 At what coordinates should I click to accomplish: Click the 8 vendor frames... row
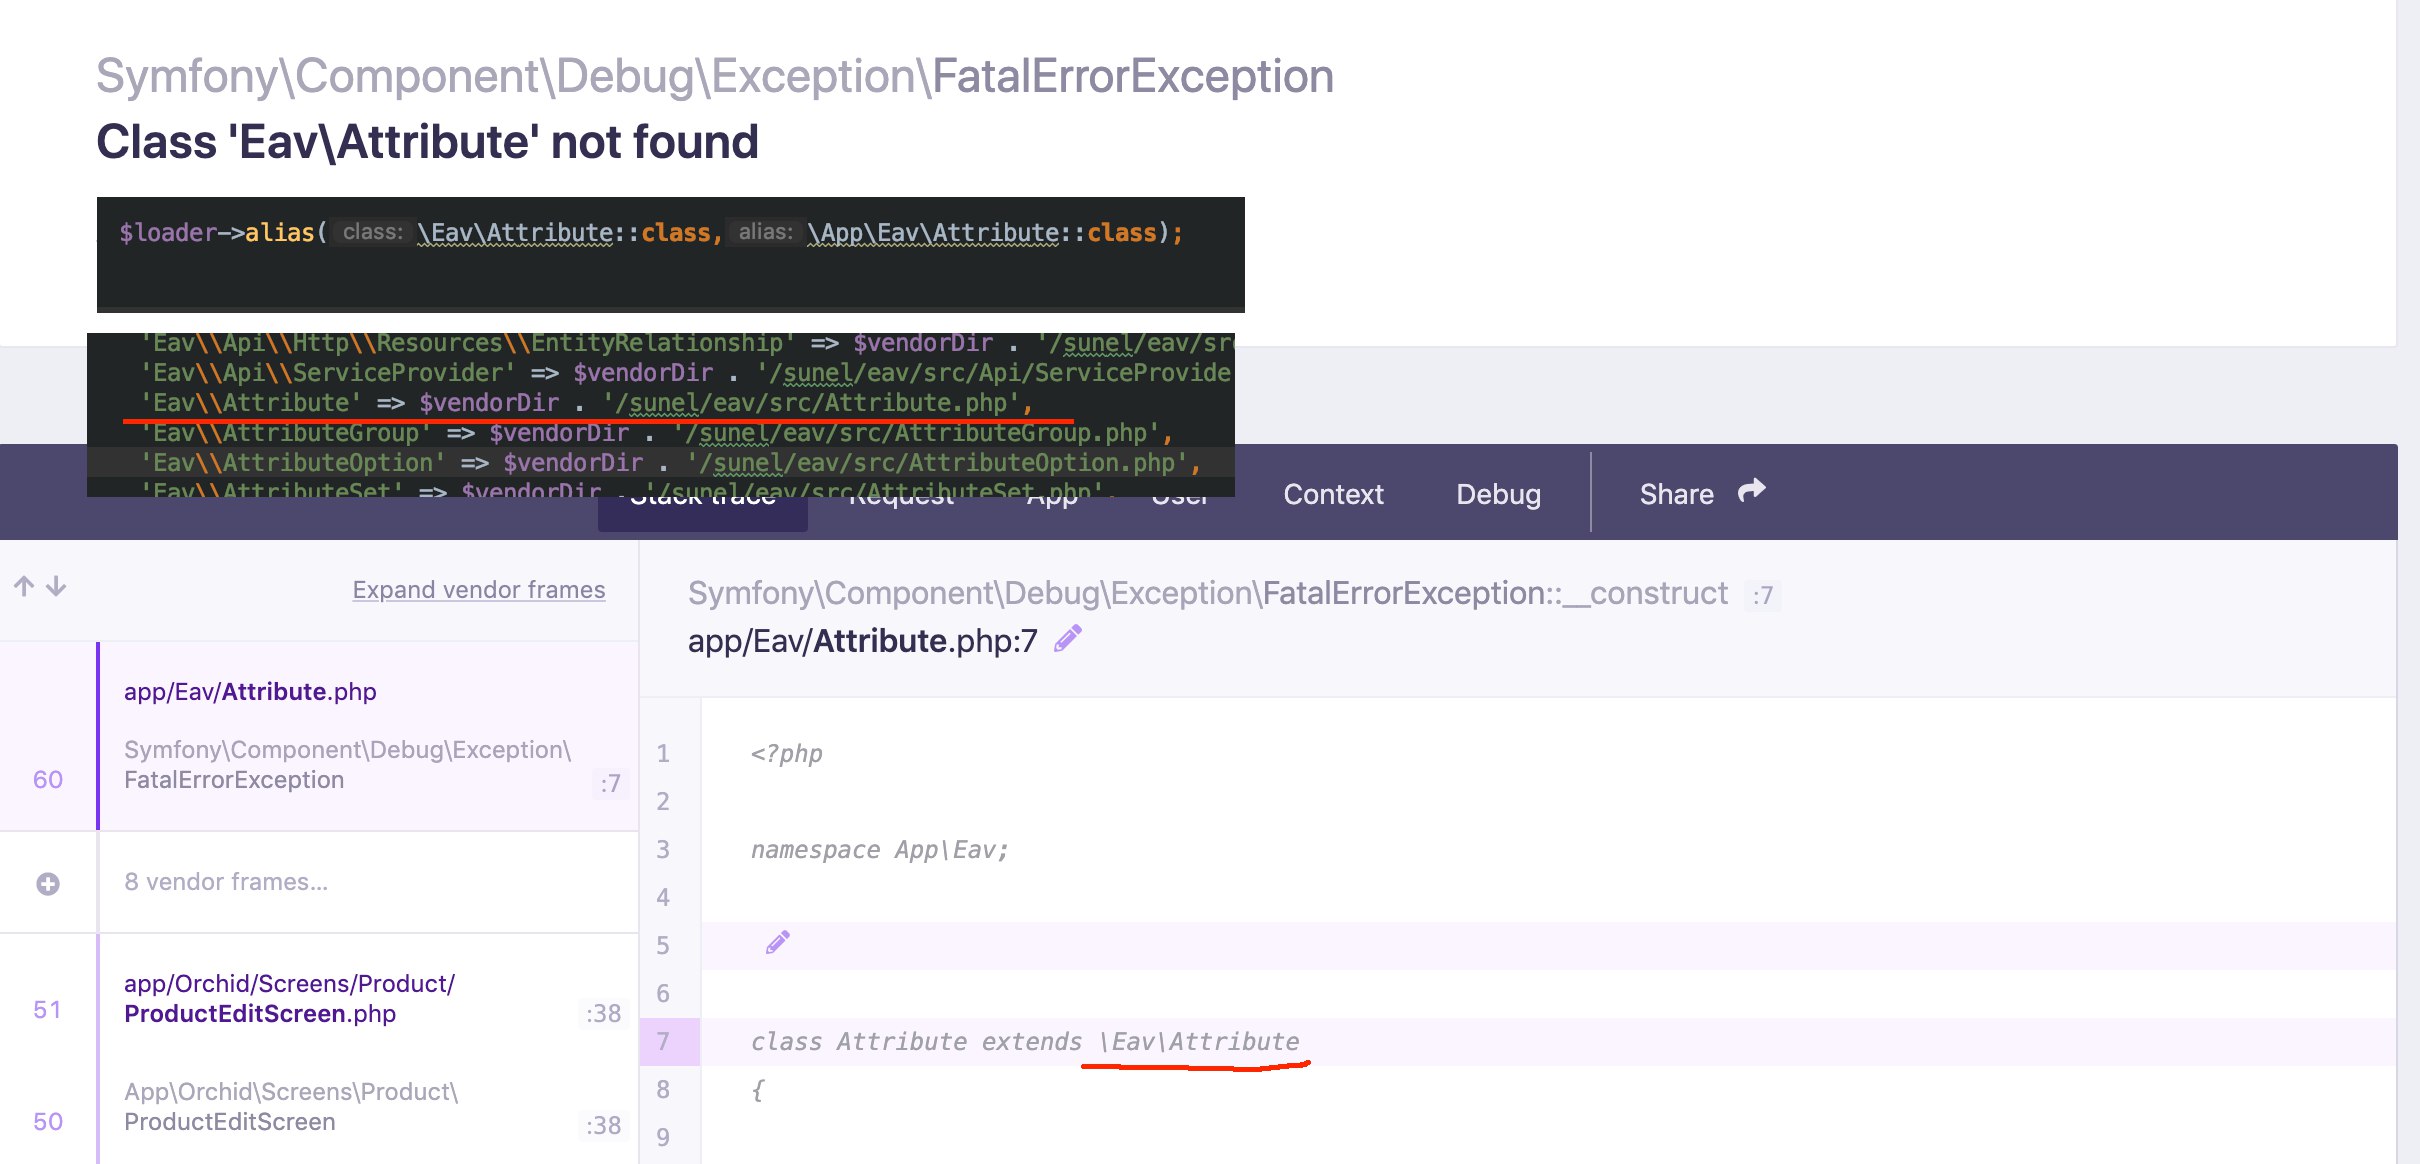coord(319,882)
